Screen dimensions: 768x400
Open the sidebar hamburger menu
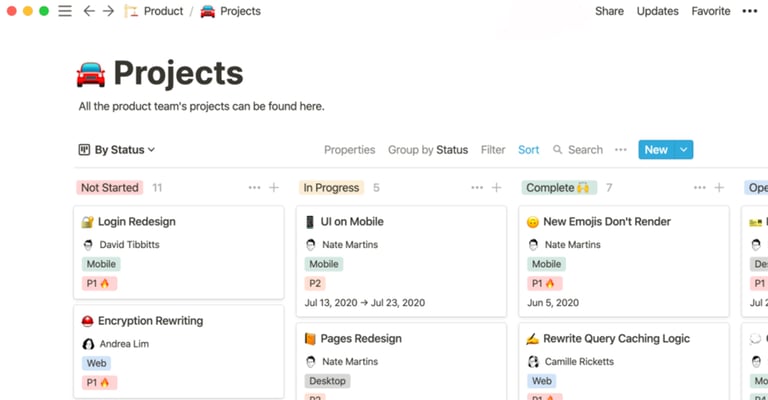65,11
